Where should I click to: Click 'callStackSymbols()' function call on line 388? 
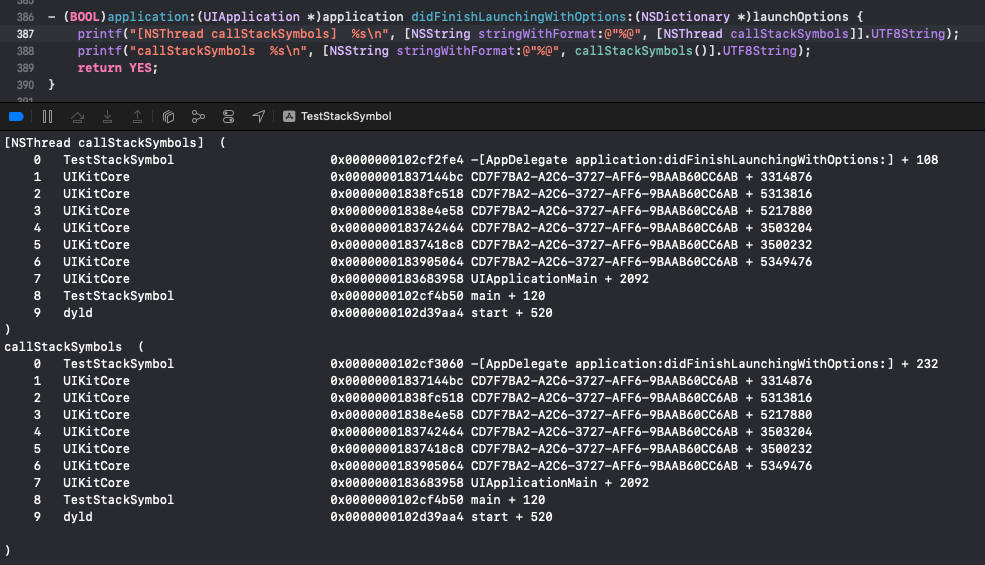(x=641, y=51)
